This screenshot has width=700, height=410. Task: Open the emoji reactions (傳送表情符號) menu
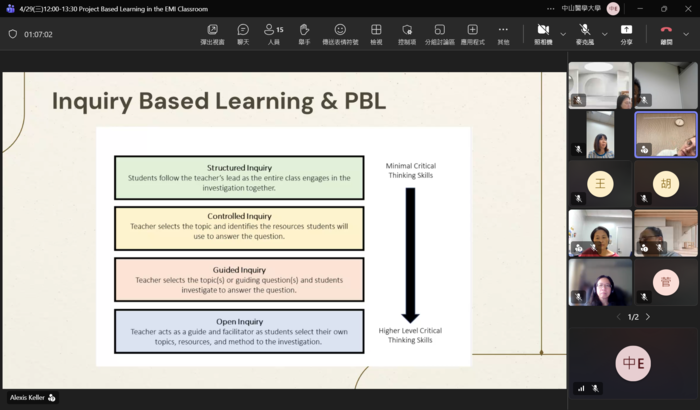pos(340,34)
